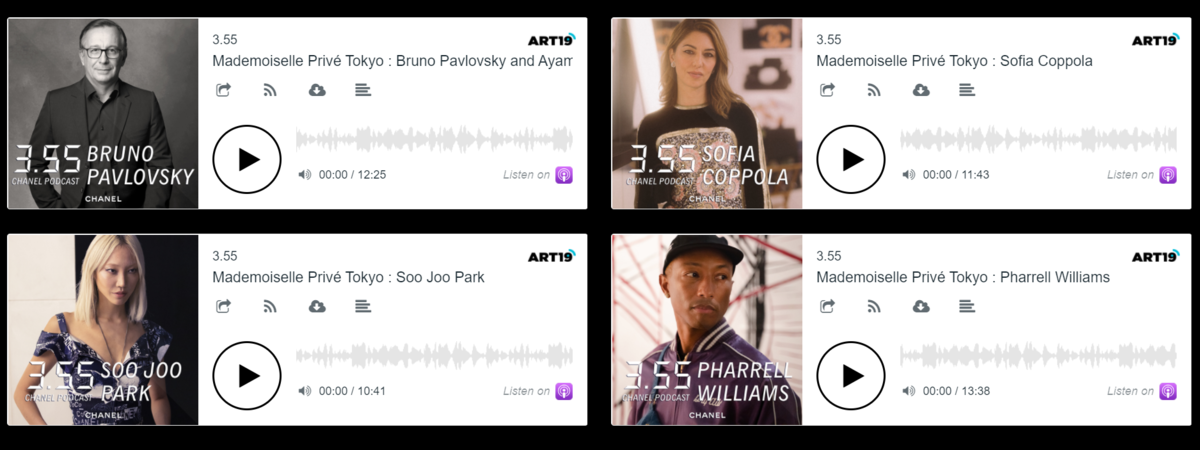Play the Sofia Coppola episode

tap(851, 159)
